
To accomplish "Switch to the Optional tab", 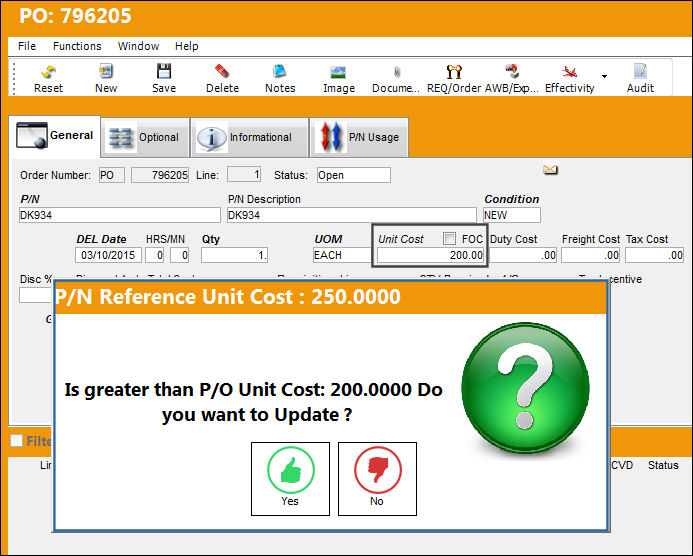I will [x=145, y=137].
